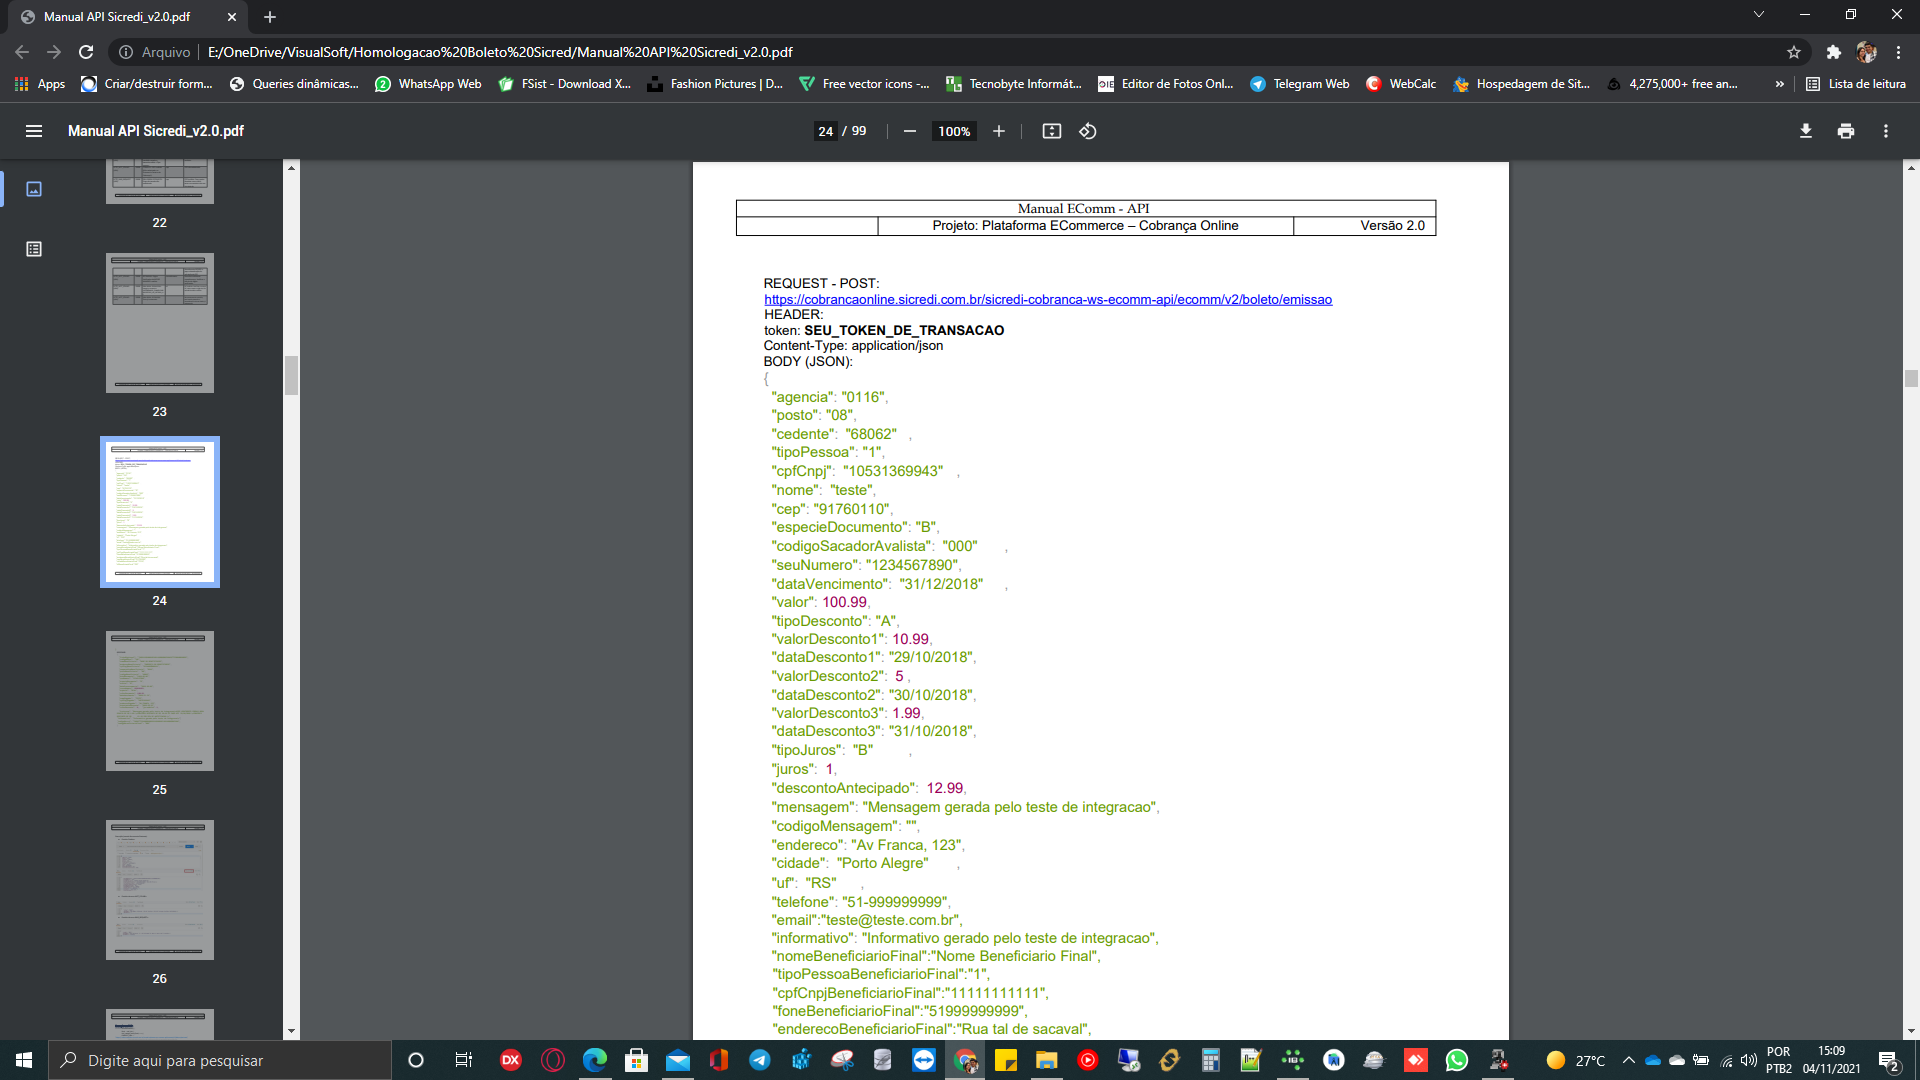The width and height of the screenshot is (1920, 1080).
Task: Open Mail app from taskbar
Action: click(x=678, y=1060)
